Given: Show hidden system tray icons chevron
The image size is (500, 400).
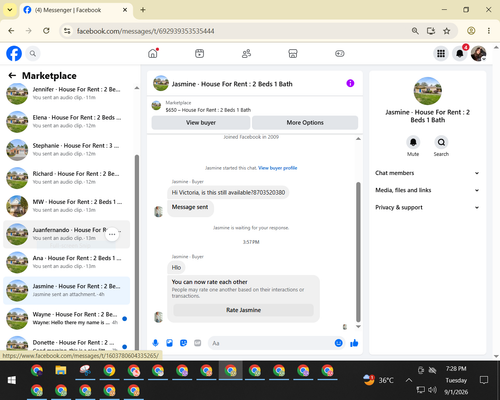Looking at the screenshot, I should click(409, 380).
